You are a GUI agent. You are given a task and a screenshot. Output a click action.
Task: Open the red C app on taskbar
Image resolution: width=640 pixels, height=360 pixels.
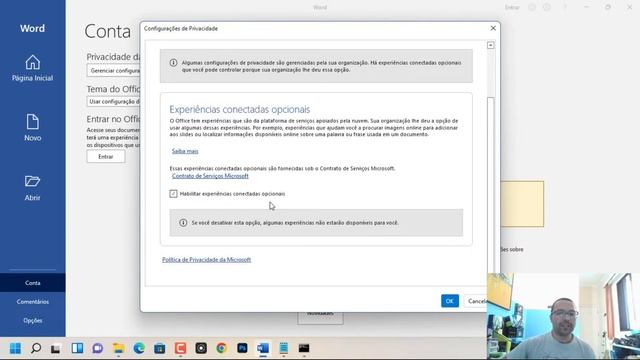pos(180,348)
